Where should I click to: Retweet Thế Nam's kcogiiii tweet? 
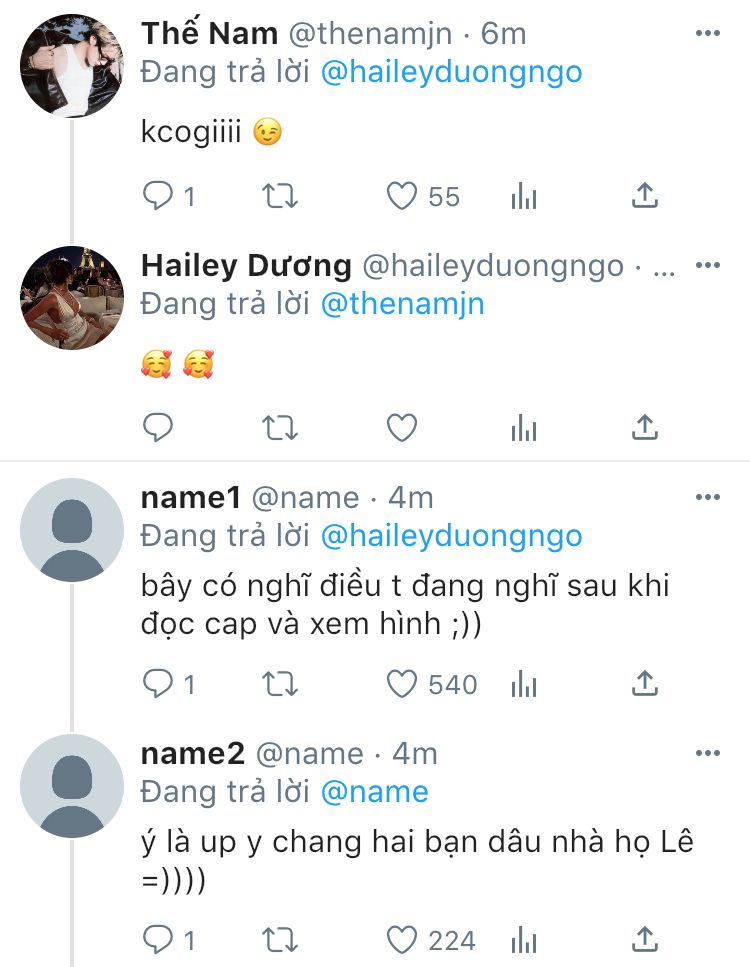(x=280, y=196)
